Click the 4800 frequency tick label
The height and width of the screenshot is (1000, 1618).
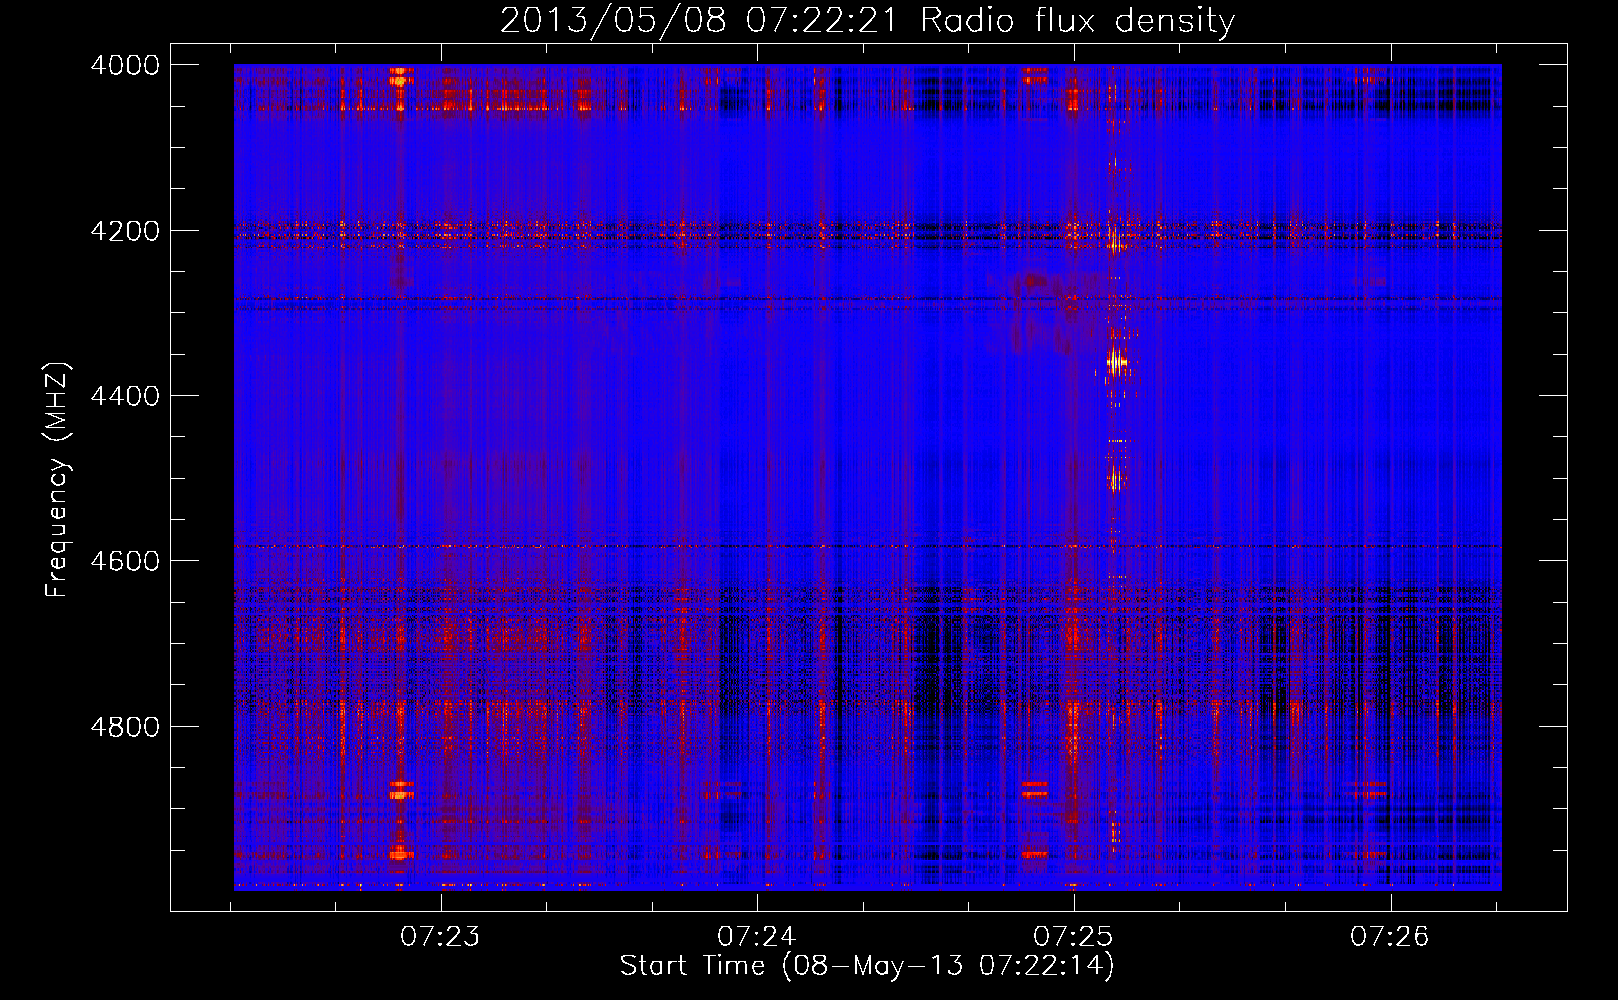click(125, 726)
